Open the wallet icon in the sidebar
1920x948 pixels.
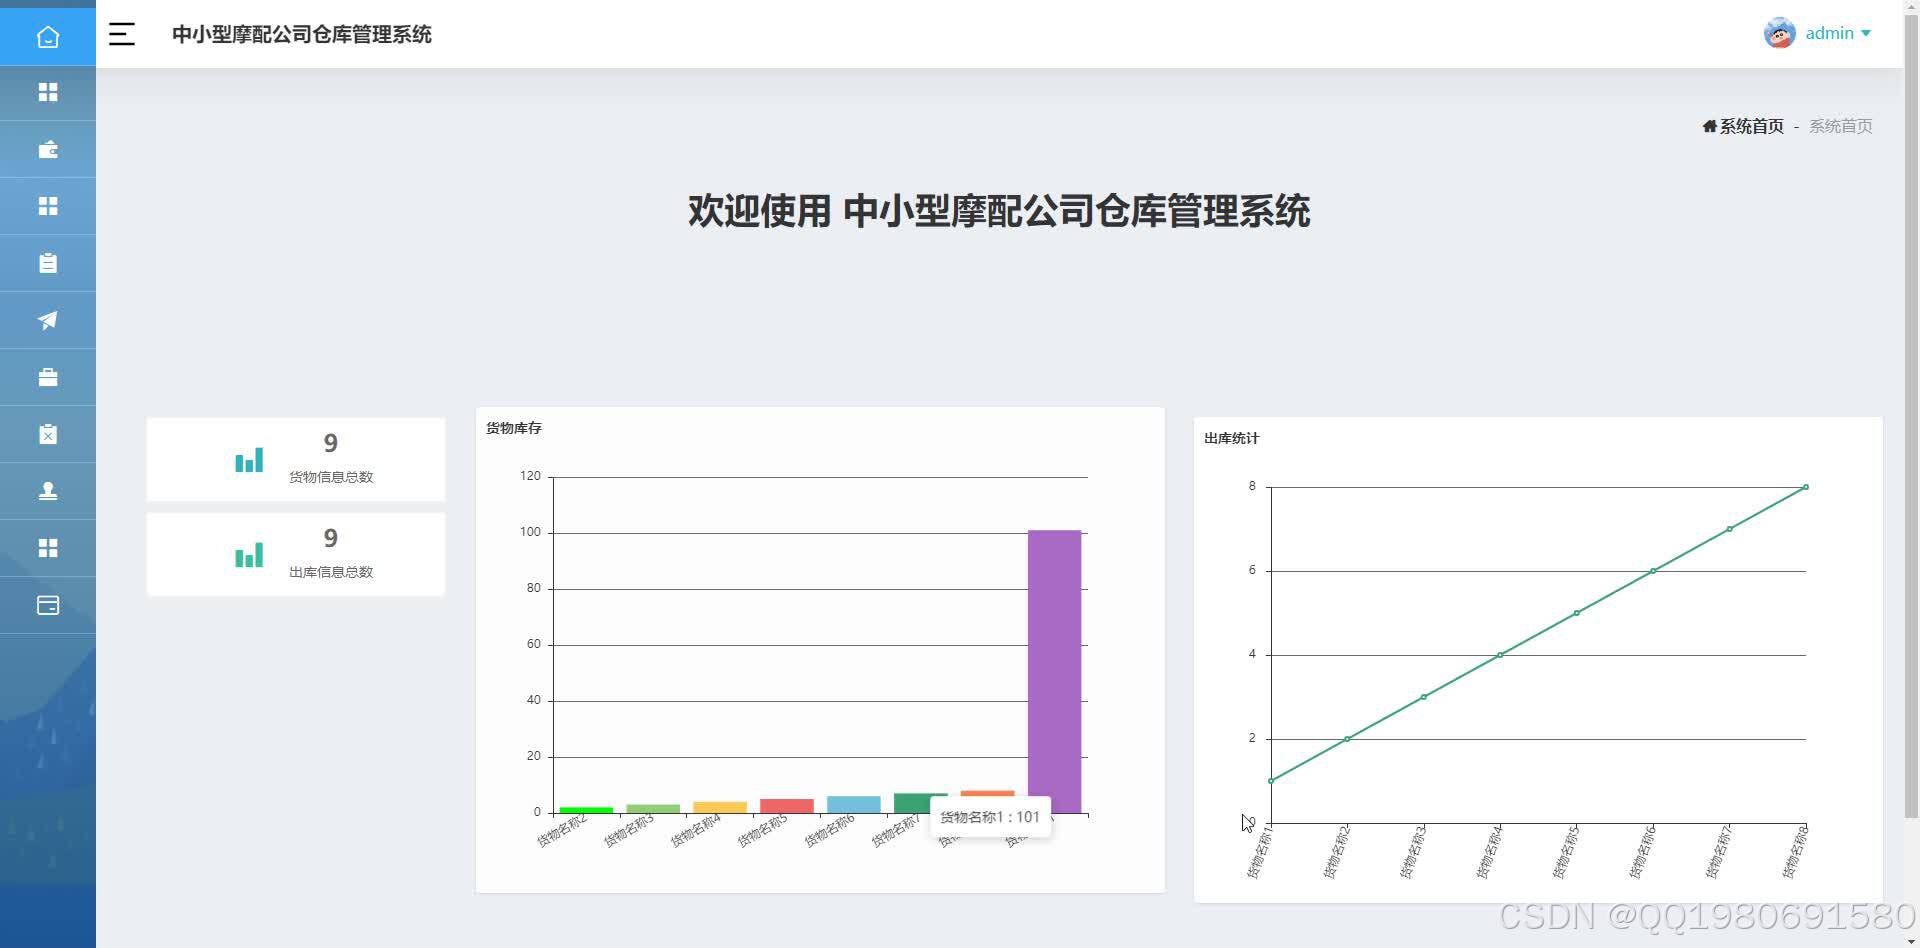coord(47,149)
